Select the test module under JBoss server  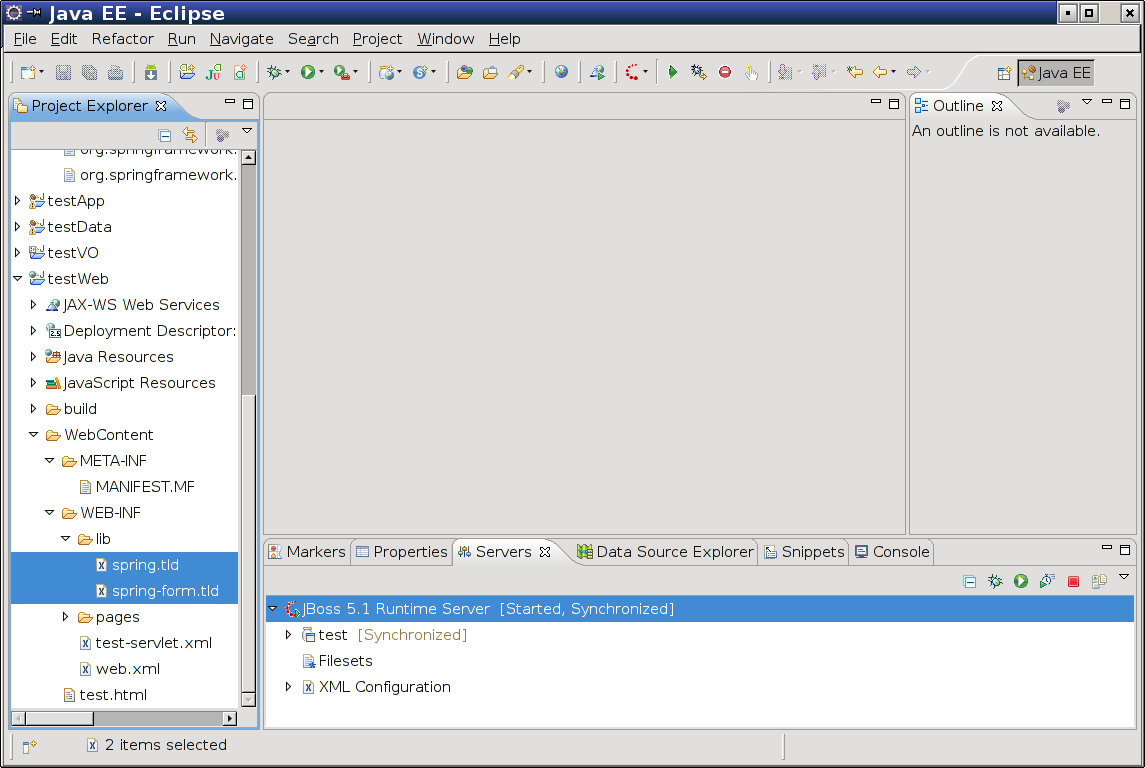pos(333,635)
